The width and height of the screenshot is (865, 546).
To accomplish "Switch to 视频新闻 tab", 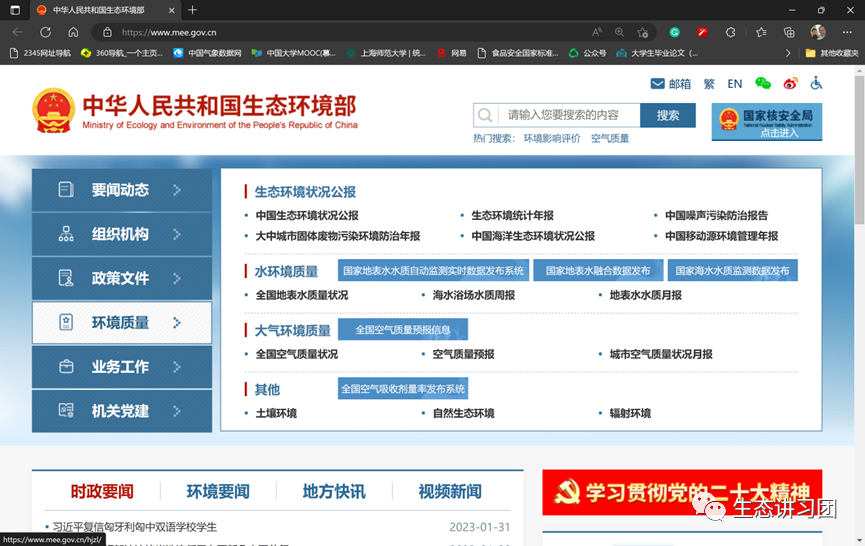I will click(450, 491).
